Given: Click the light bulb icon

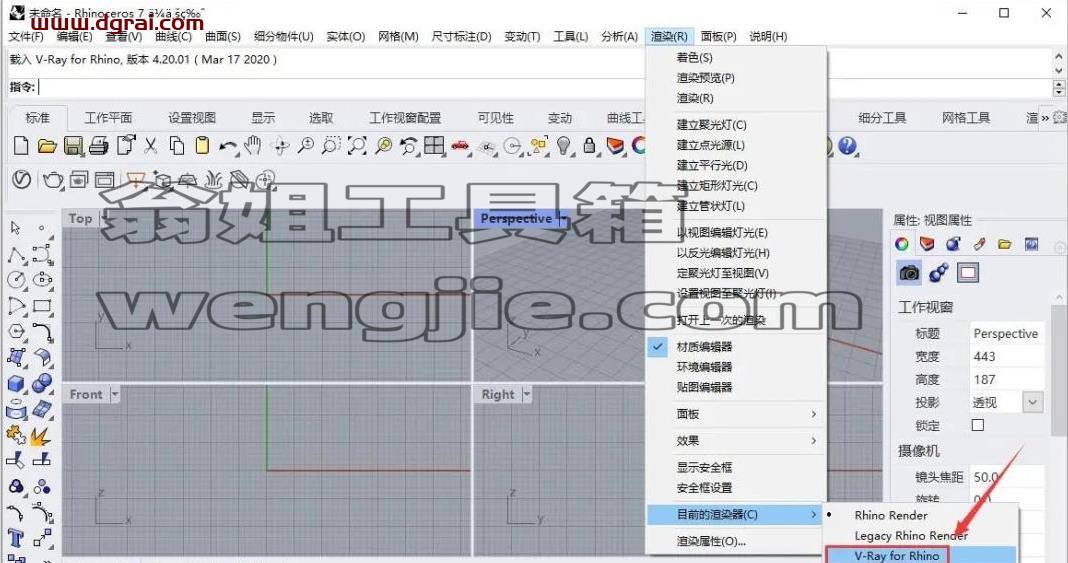Looking at the screenshot, I should point(564,146).
